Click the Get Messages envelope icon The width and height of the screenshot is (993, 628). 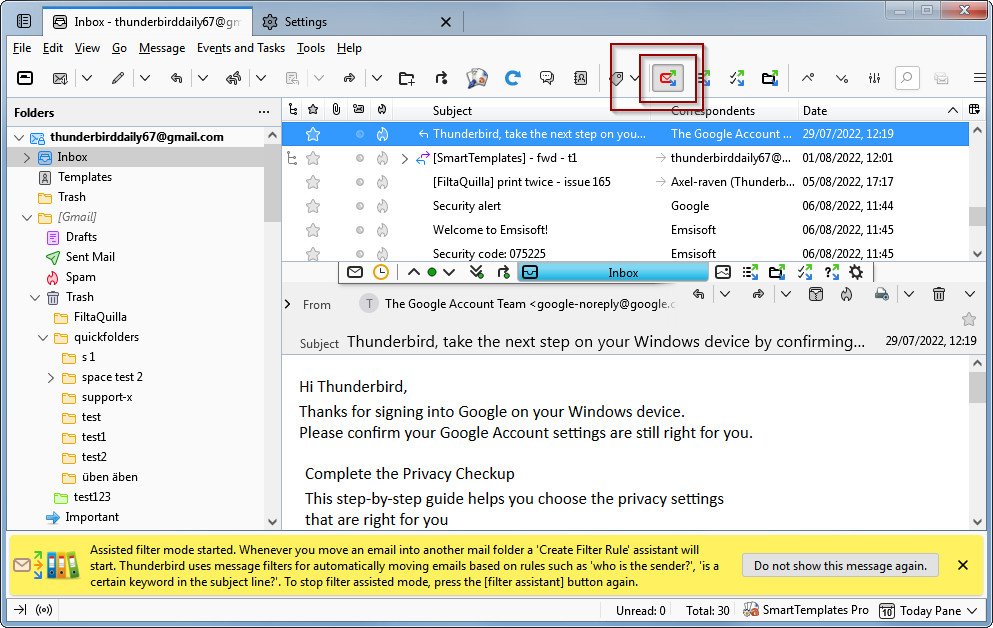coord(60,78)
